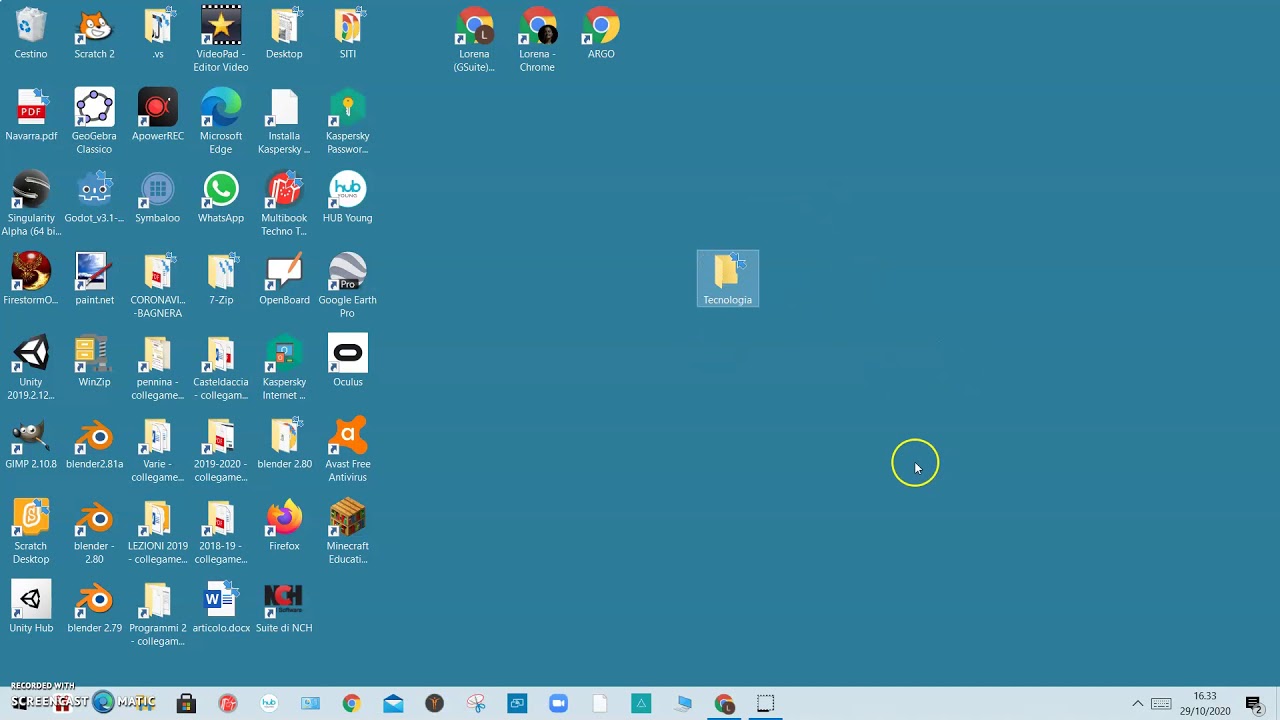1280x720 pixels.
Task: Open the SITI folder shortcut
Action: click(347, 34)
